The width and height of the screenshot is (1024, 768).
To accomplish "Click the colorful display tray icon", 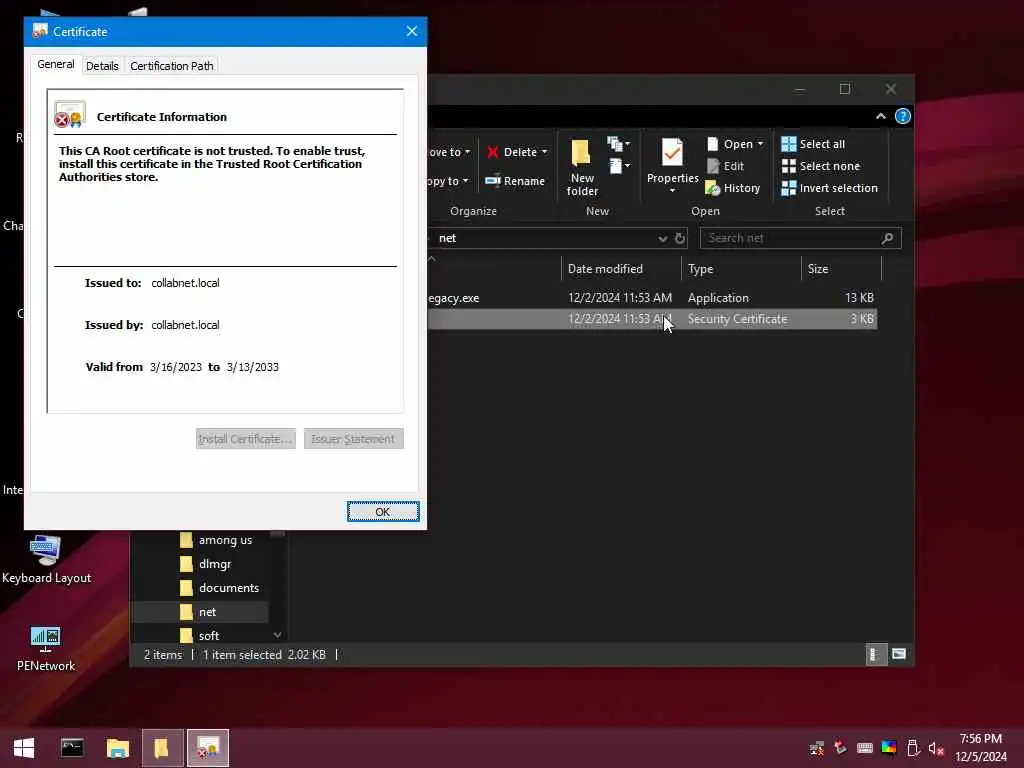I will pyautogui.click(x=889, y=748).
